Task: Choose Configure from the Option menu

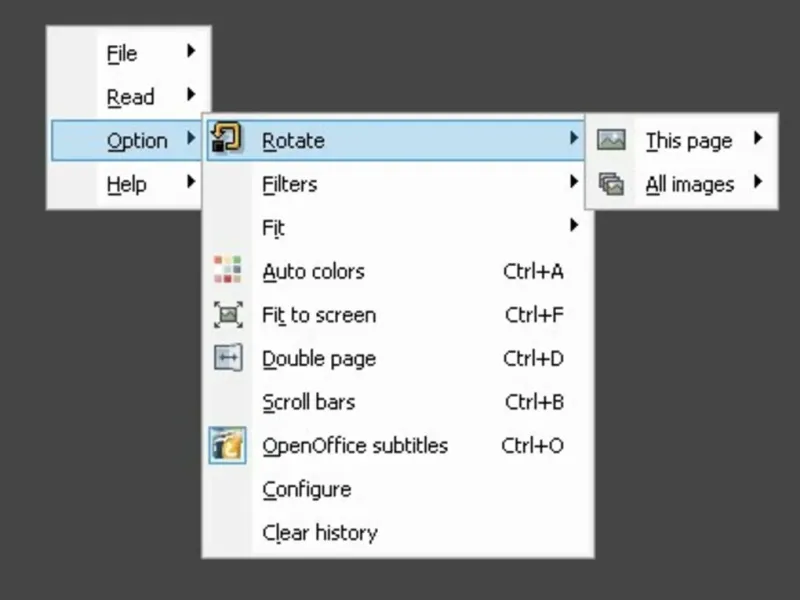Action: [306, 489]
